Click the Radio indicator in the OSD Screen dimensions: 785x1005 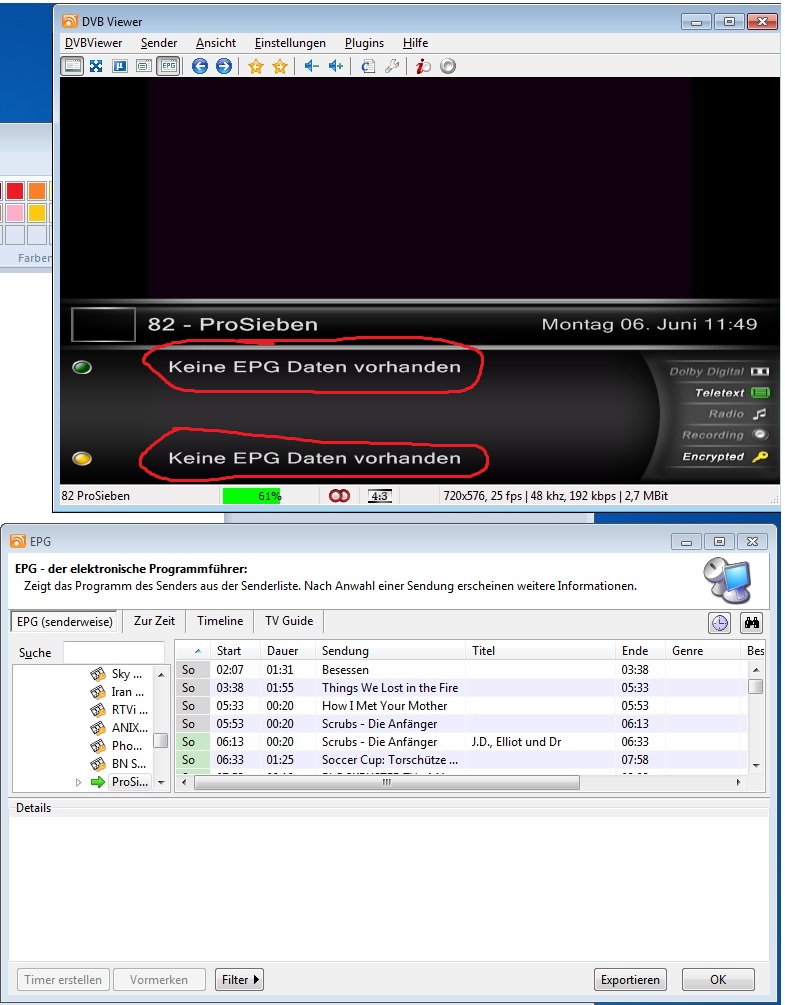[738, 414]
